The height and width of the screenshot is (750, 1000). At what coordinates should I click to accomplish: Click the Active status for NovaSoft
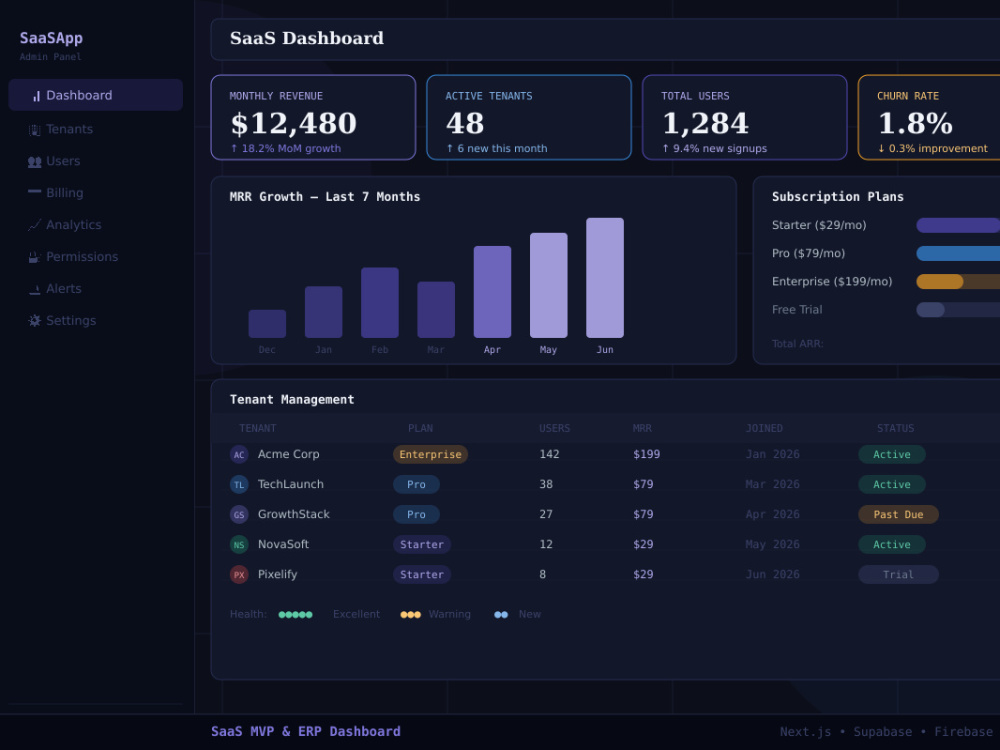pos(892,545)
